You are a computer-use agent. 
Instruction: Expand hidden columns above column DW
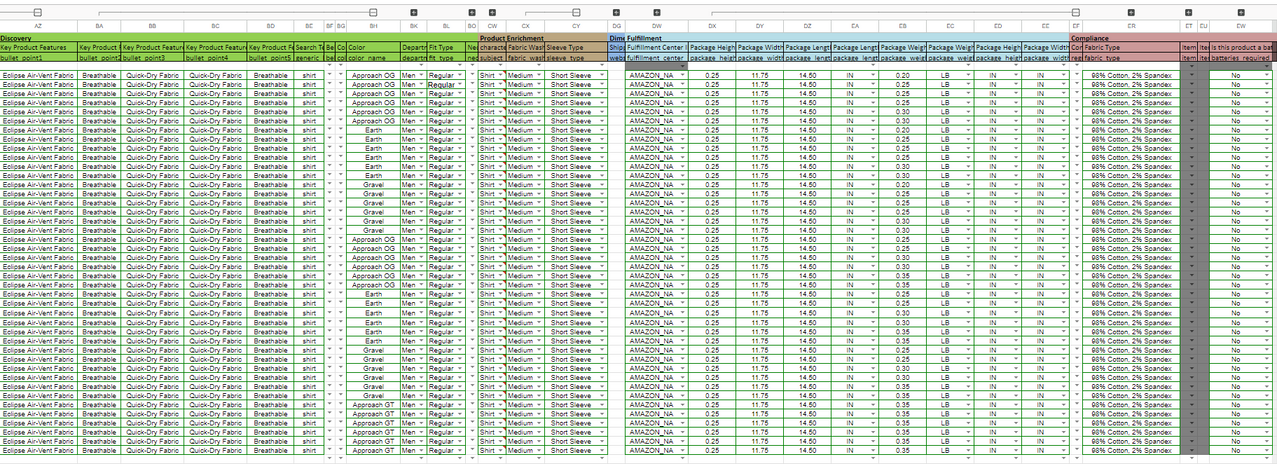coord(656,12)
